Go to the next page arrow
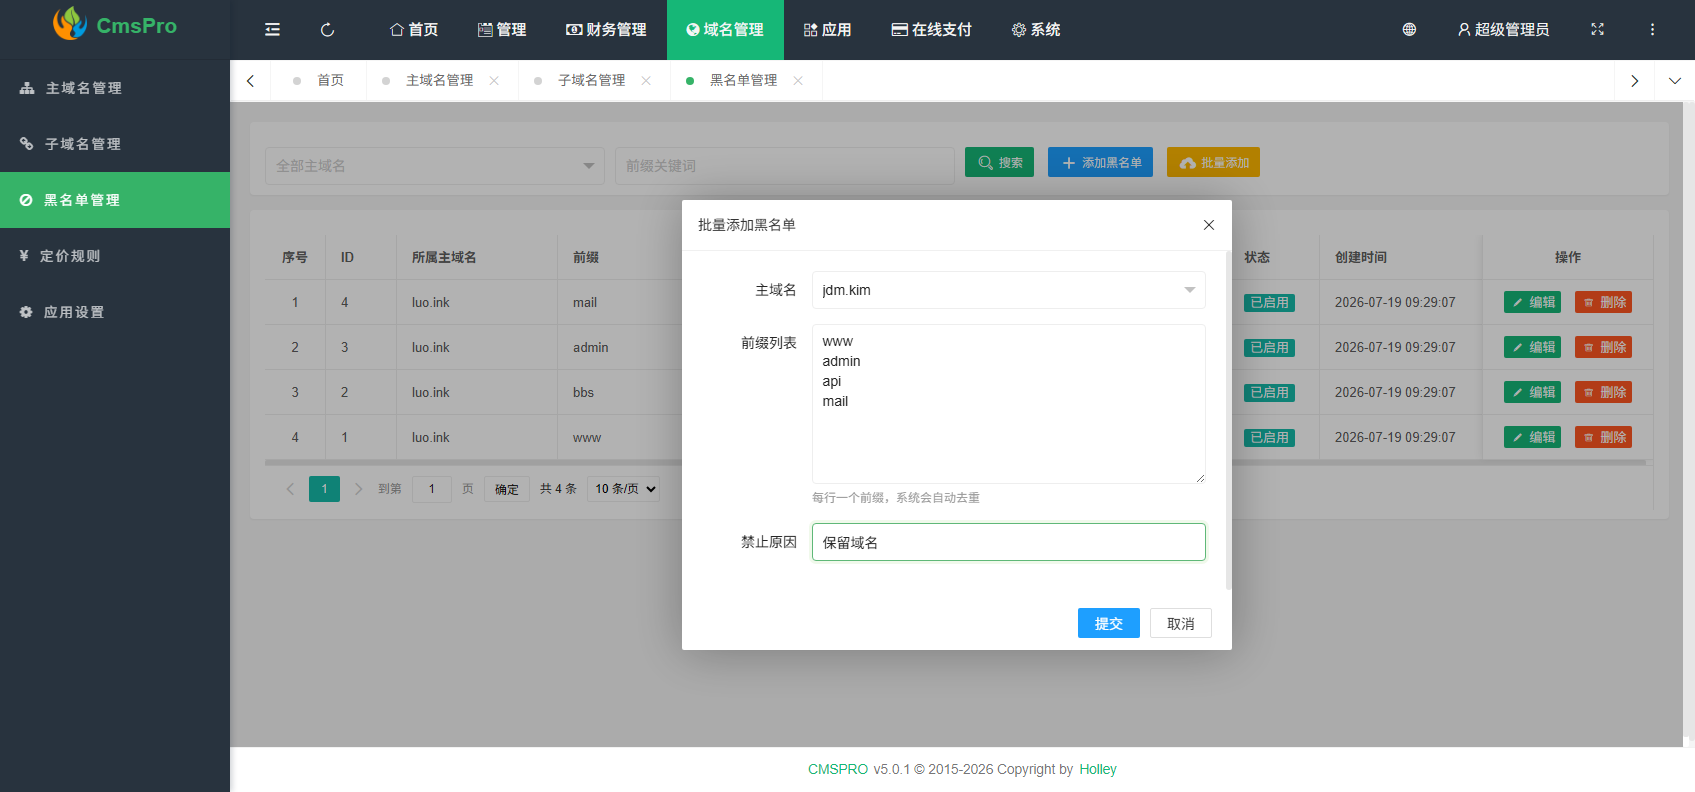Viewport: 1695px width, 792px height. [x=358, y=489]
